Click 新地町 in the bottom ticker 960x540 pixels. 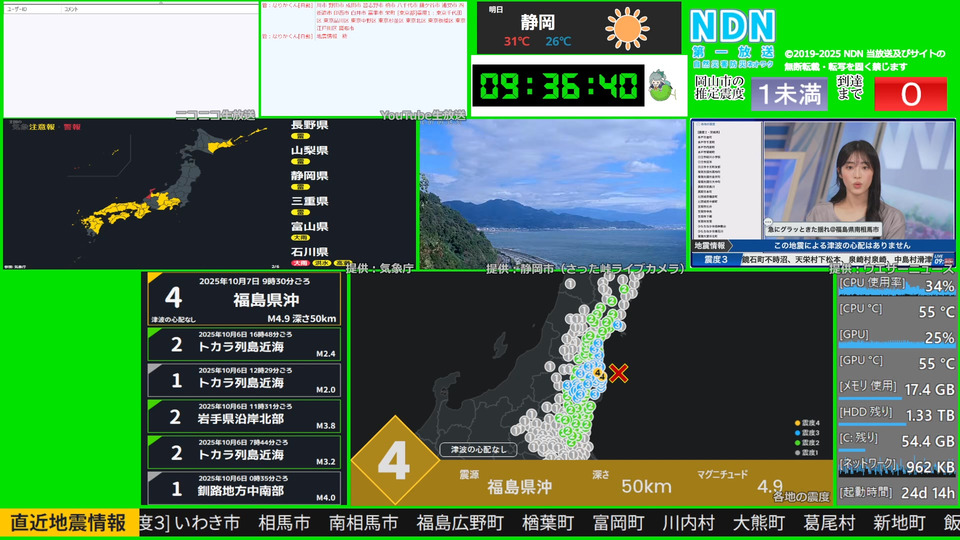click(899, 523)
